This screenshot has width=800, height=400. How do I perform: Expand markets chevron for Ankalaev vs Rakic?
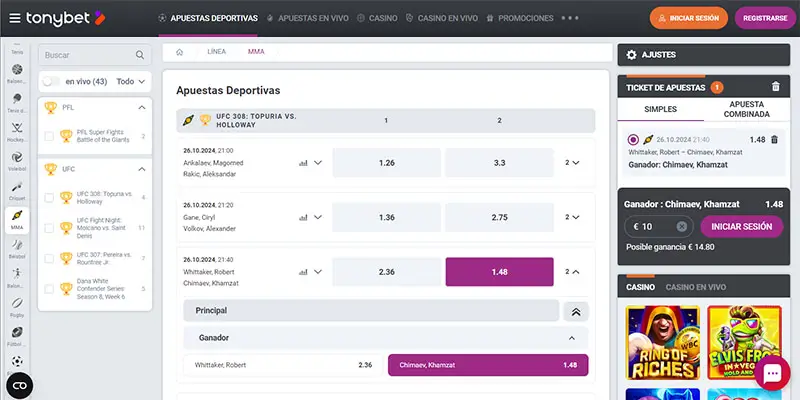[x=318, y=163]
